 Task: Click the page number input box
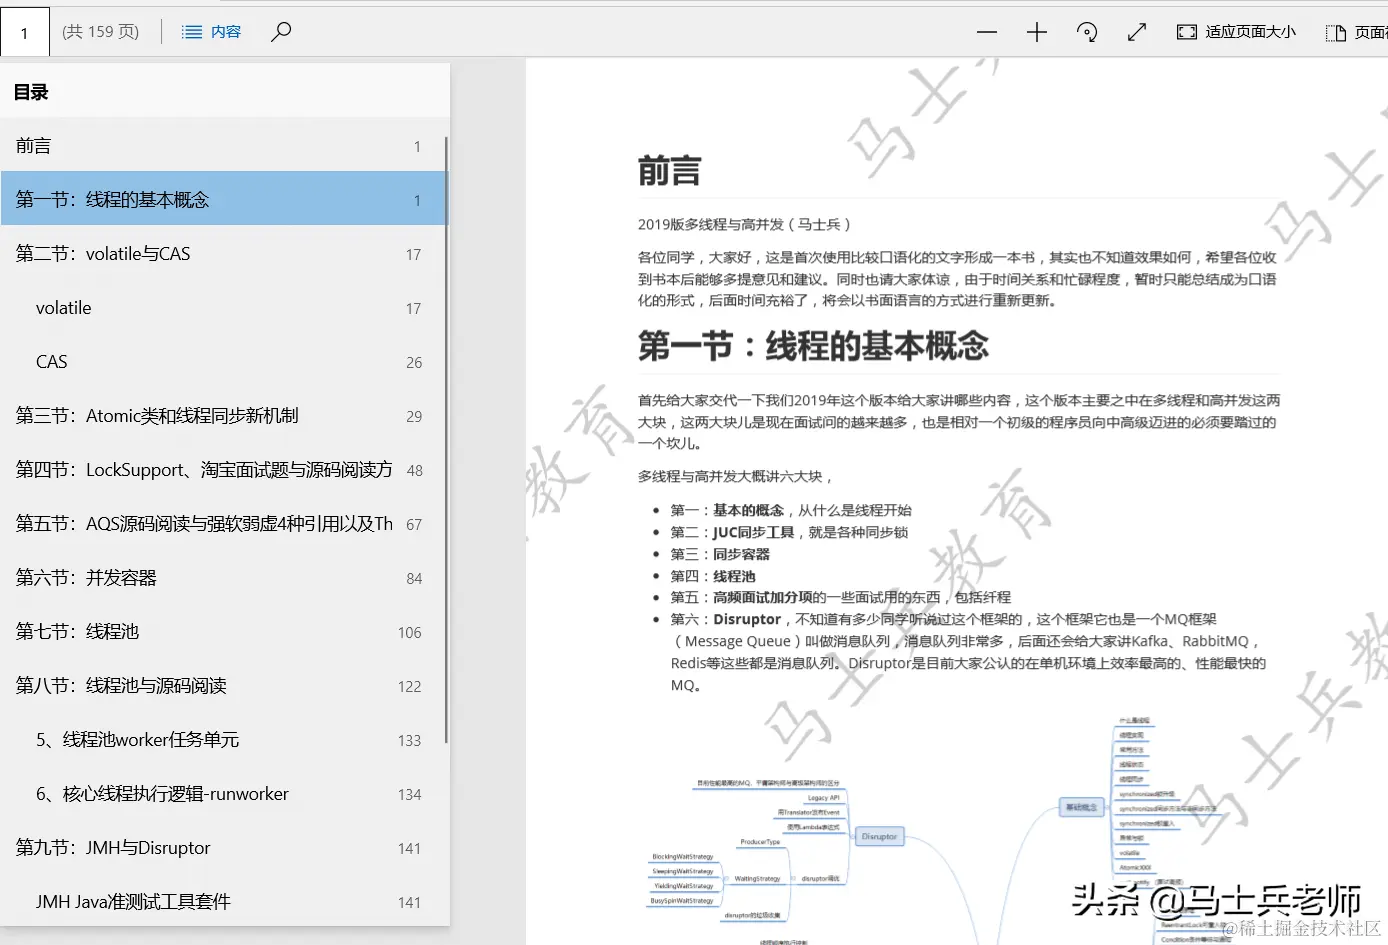point(24,31)
